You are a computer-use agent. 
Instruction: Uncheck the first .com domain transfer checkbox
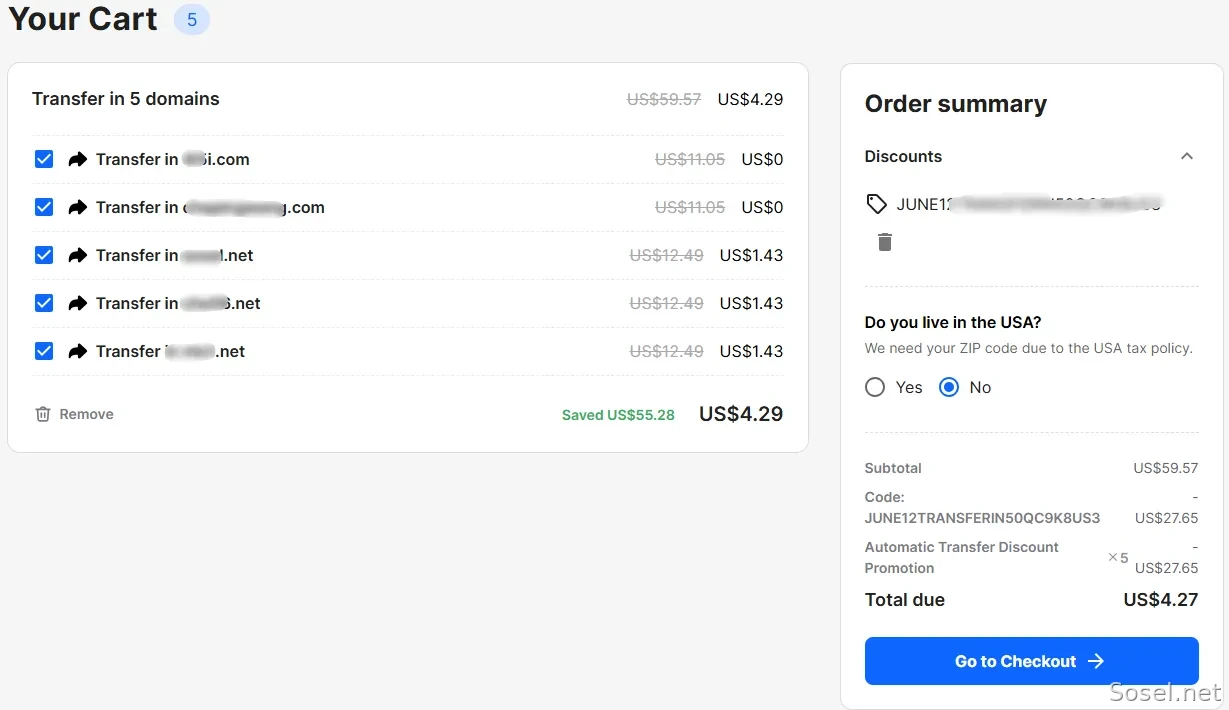[x=44, y=159]
